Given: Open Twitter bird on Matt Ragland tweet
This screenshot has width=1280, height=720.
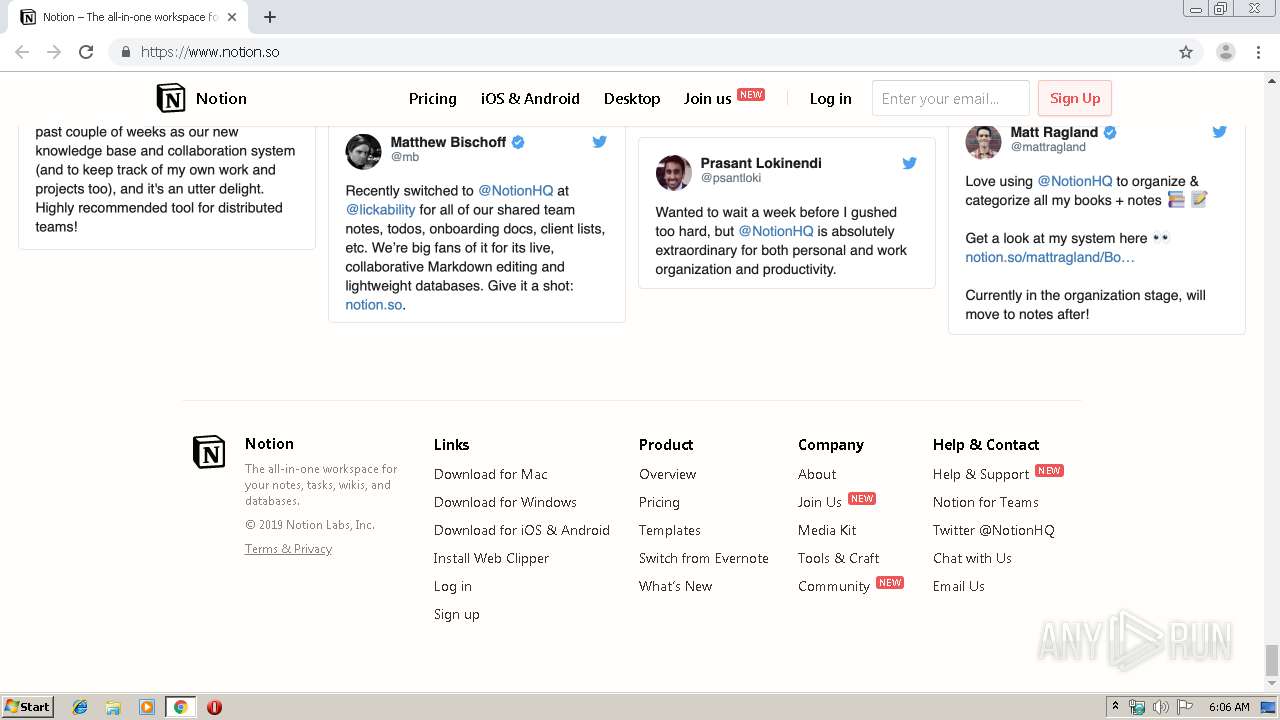Looking at the screenshot, I should tap(1220, 132).
